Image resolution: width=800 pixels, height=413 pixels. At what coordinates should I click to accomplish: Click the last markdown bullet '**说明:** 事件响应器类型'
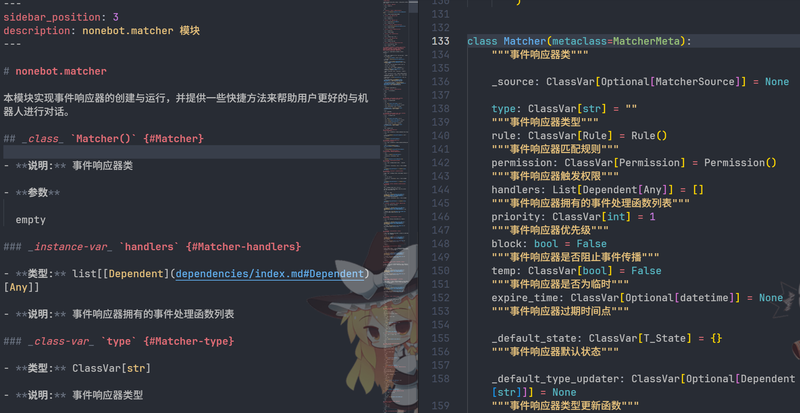(x=73, y=395)
